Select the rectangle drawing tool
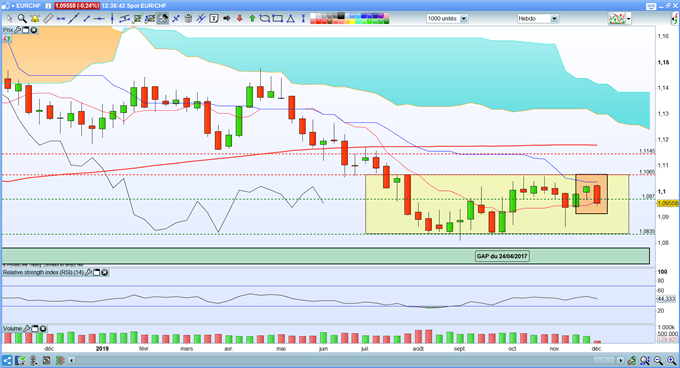Viewport: 680px width, 368px height. pos(278,18)
